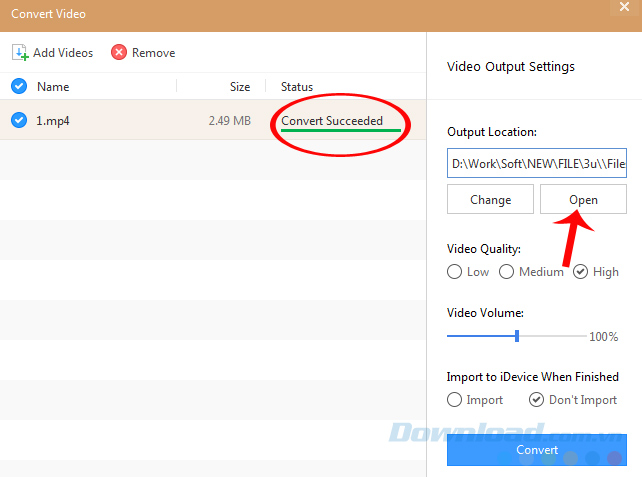642x477 pixels.
Task: Choose Don't Import option
Action: coord(537,400)
